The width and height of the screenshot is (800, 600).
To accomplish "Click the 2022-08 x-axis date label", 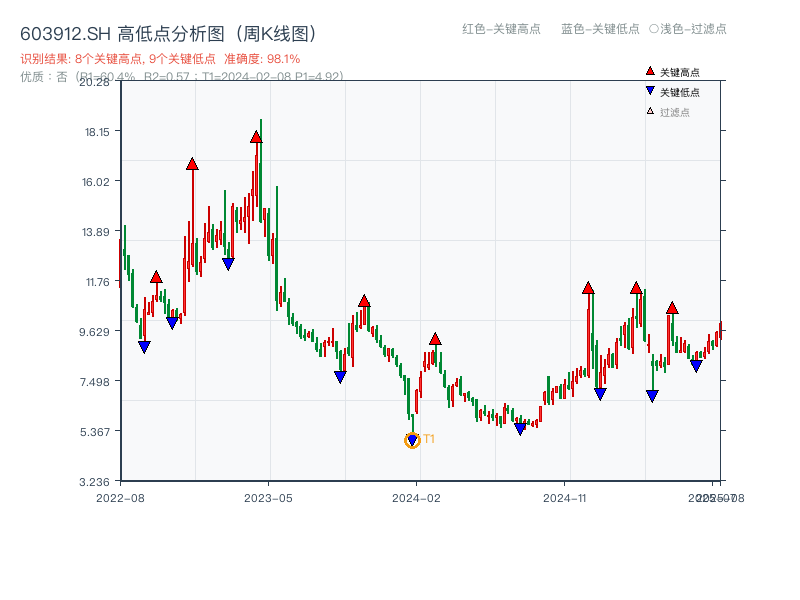I will click(x=120, y=498).
